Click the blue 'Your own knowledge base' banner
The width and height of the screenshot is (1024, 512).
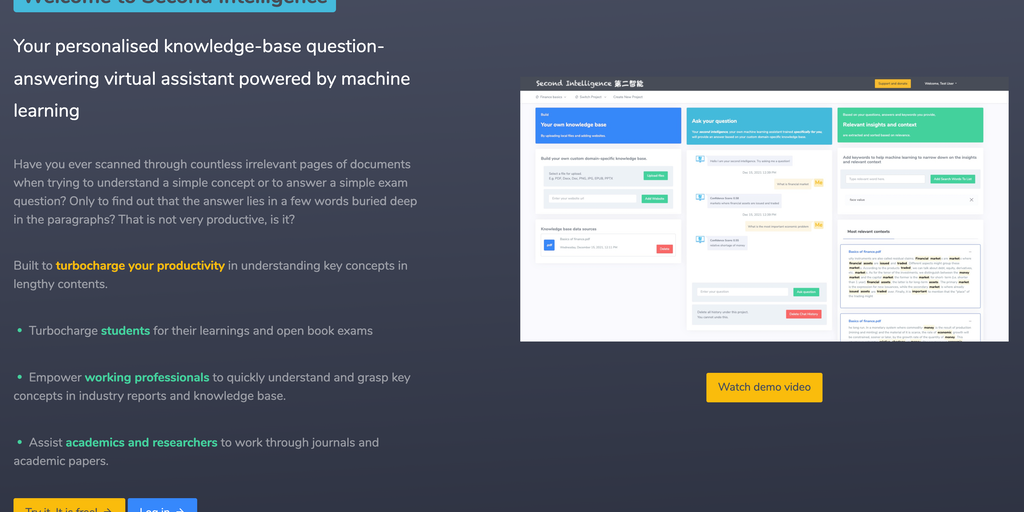coord(608,125)
